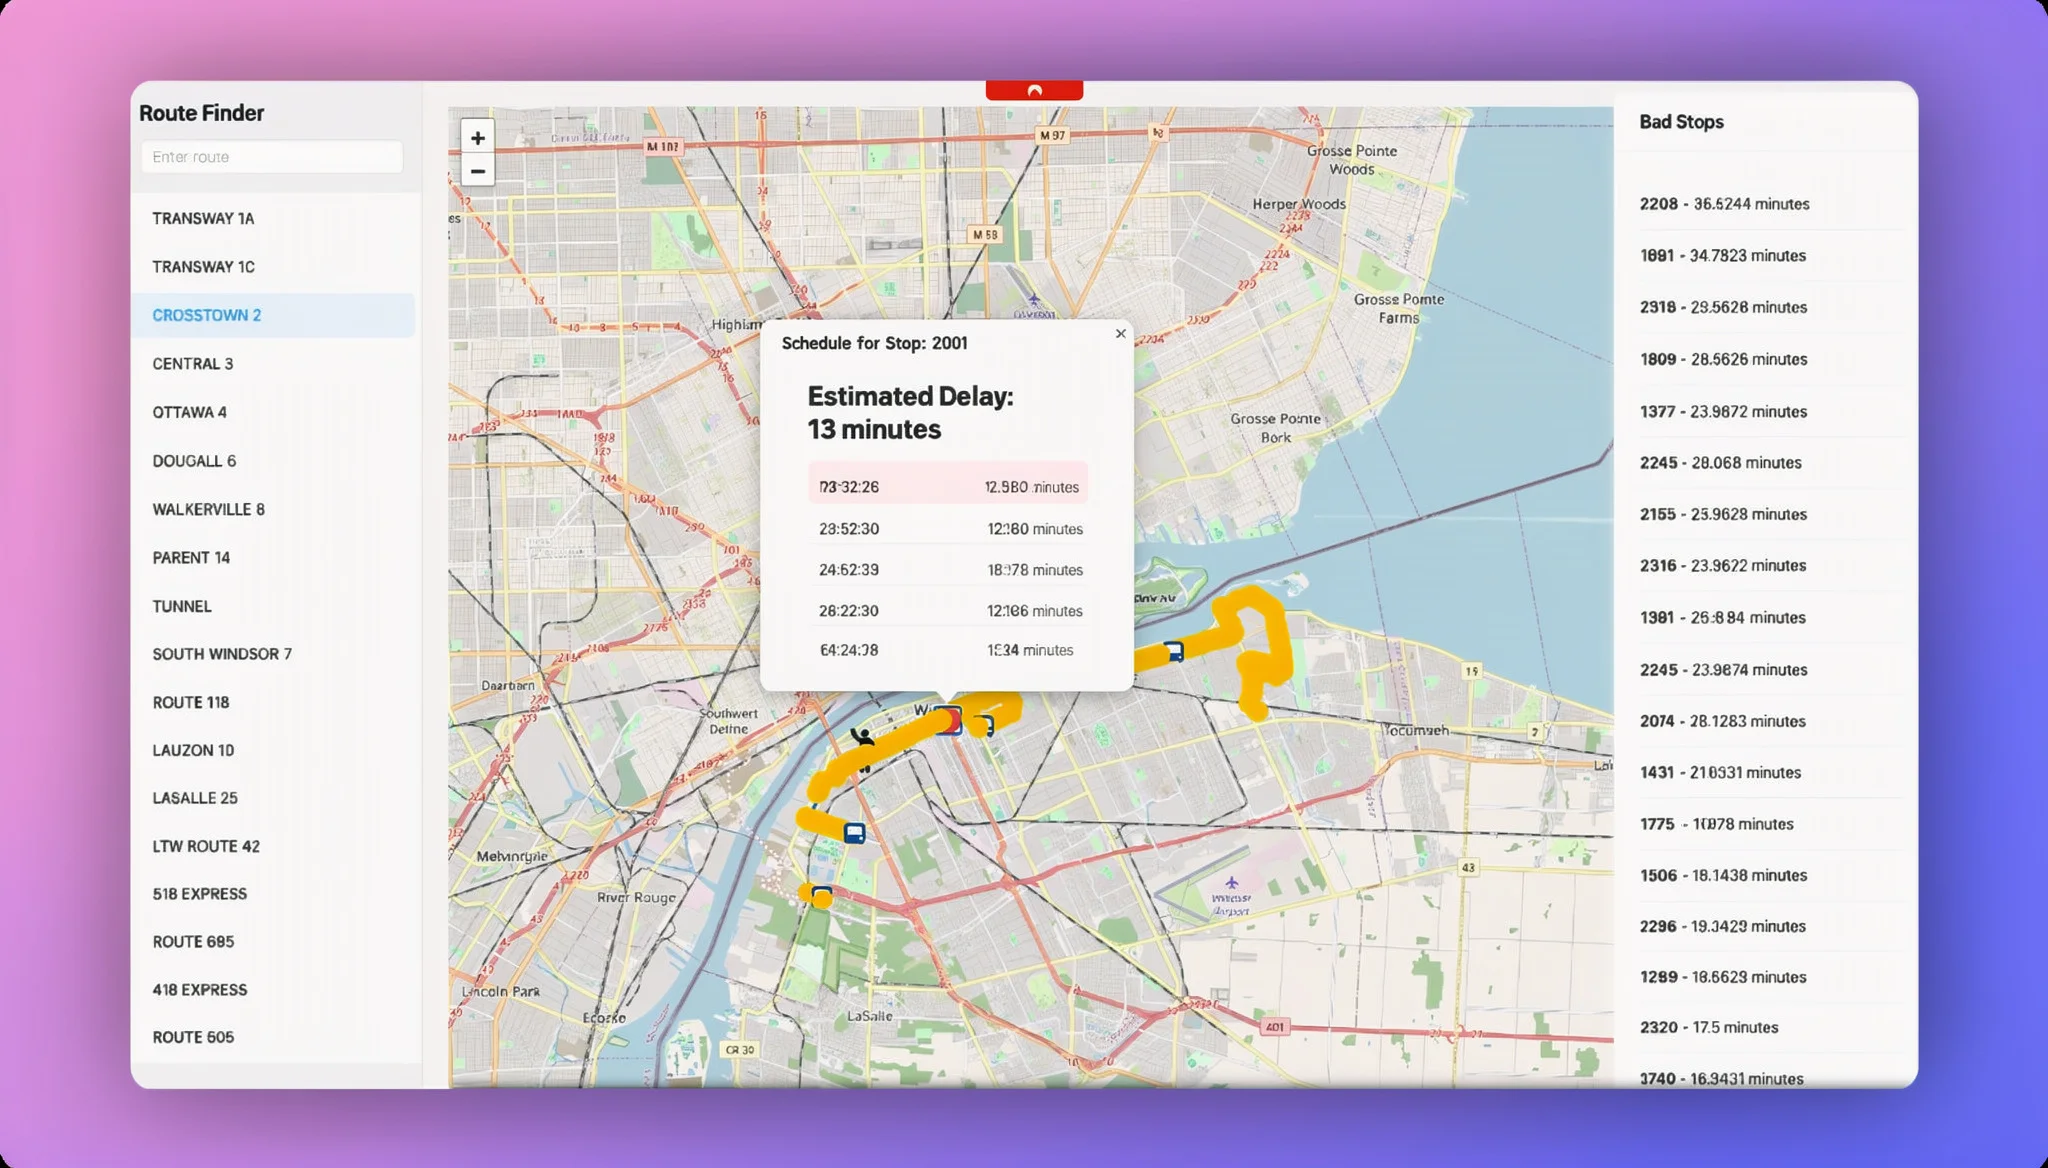This screenshot has width=2048, height=1168.
Task: Zoom in on the map
Action: pos(478,138)
